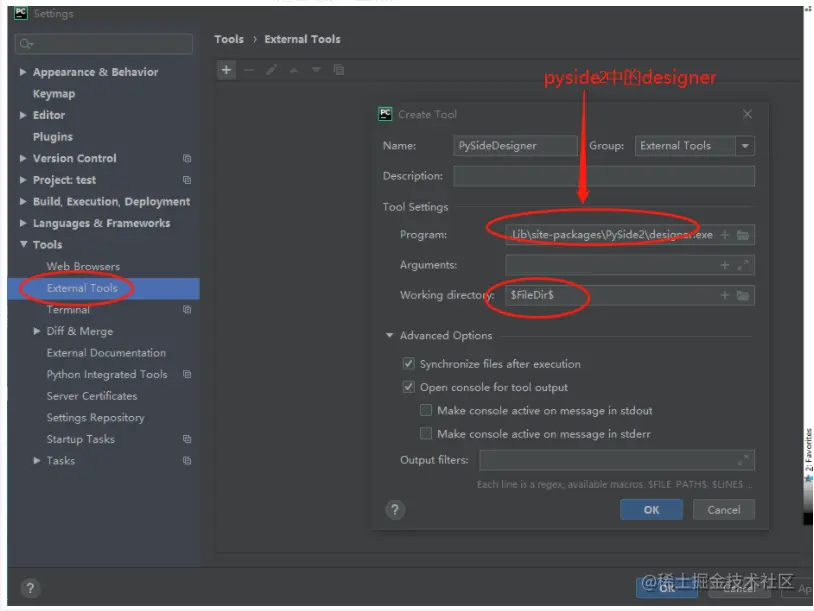Click the settings search box
The height and width of the screenshot is (611, 814).
[x=104, y=44]
